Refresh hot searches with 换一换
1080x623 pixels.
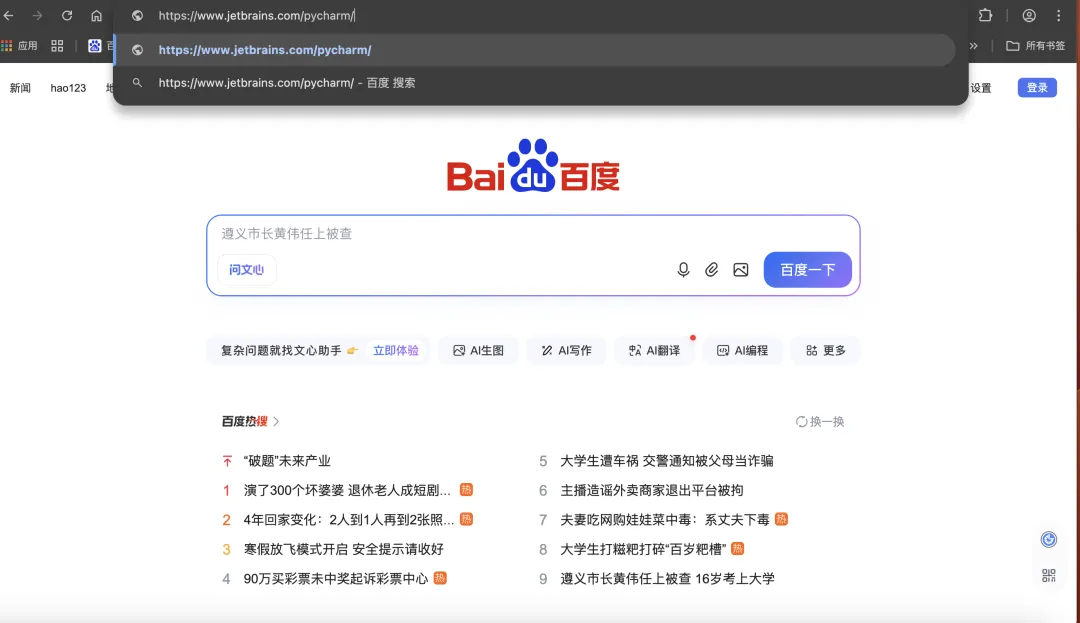(x=820, y=421)
